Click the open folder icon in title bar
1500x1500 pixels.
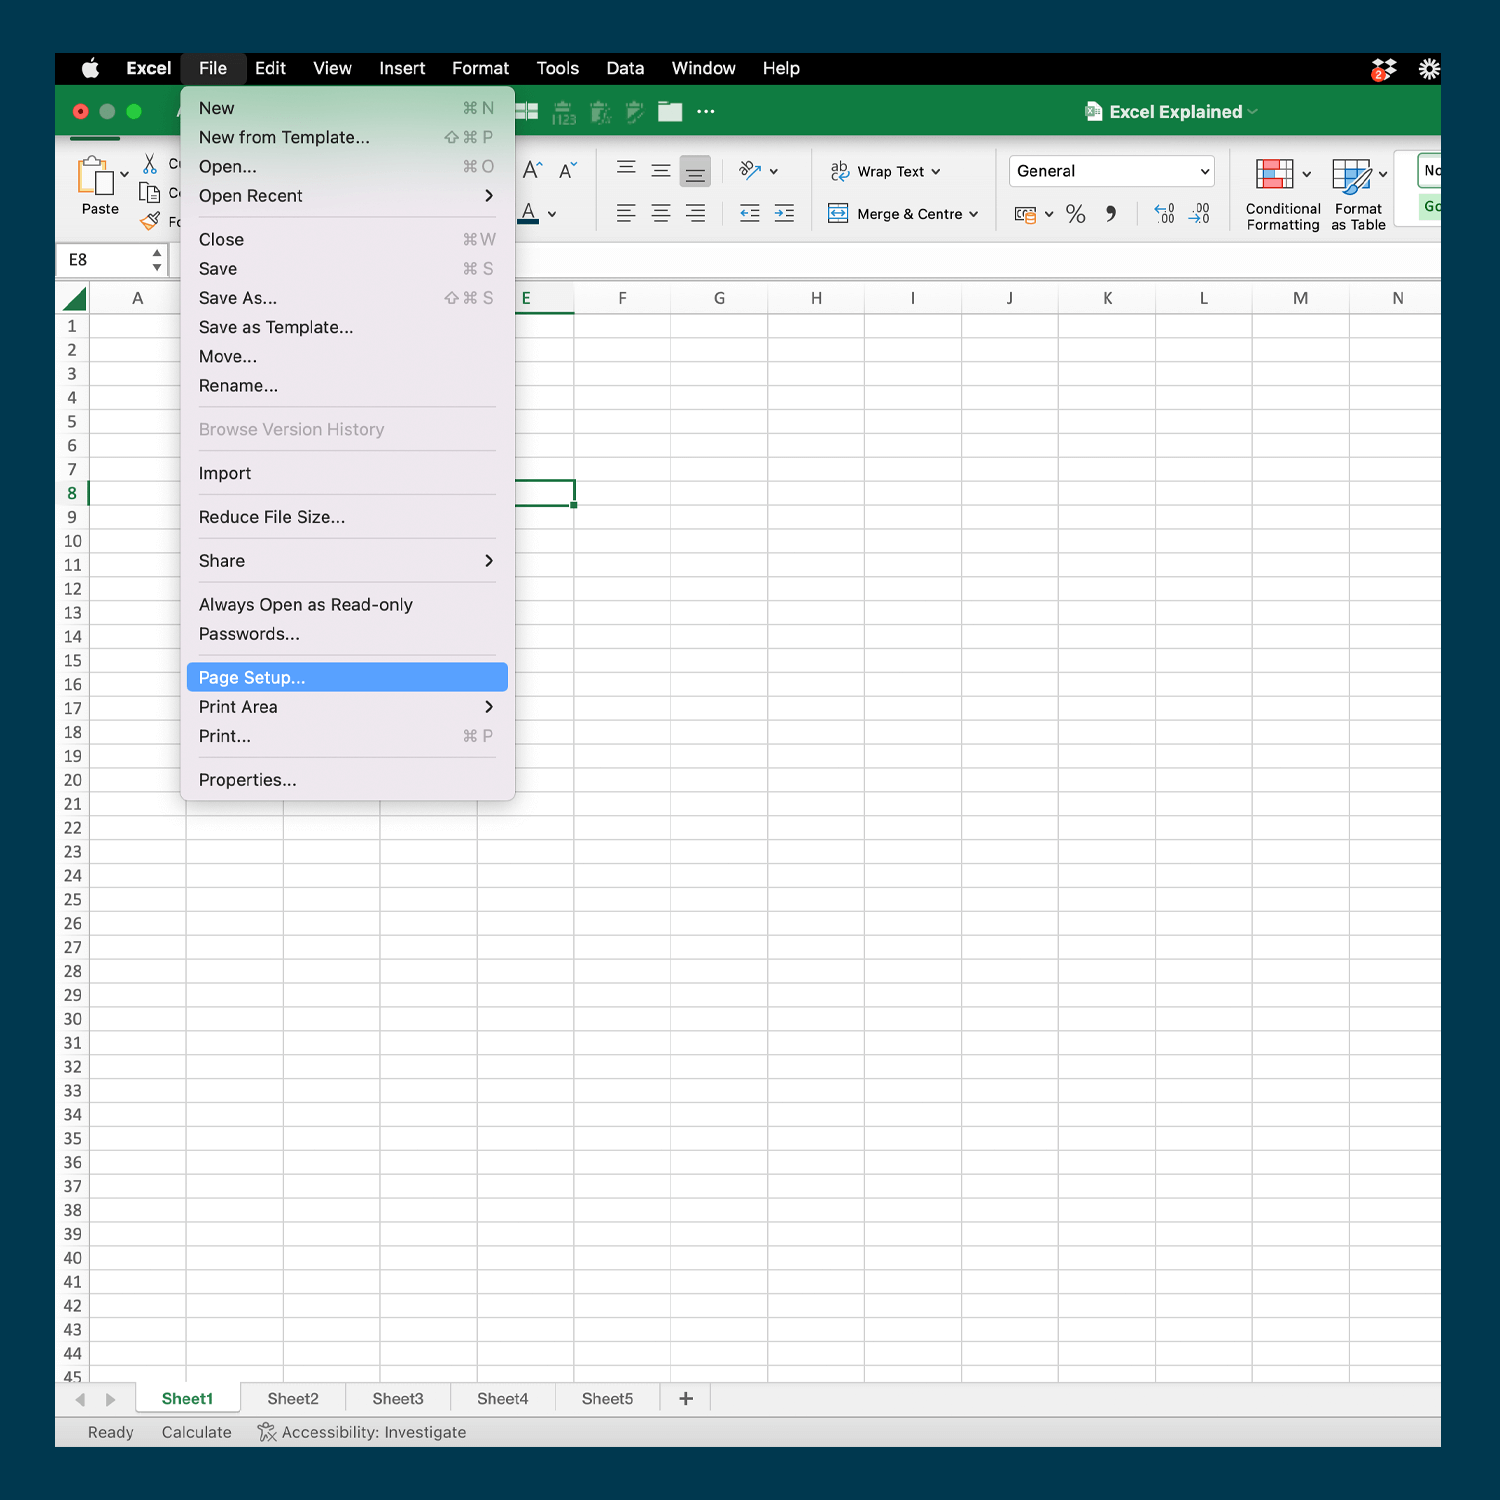point(670,111)
